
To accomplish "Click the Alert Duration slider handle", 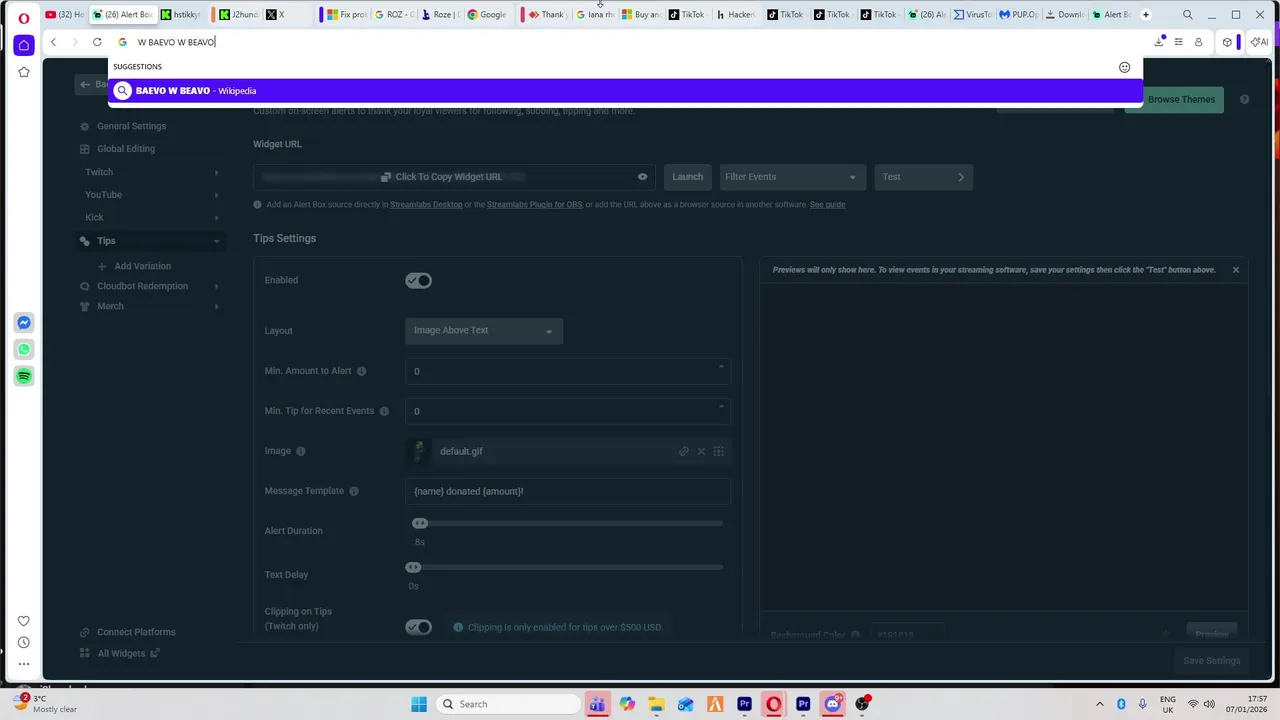I will tap(420, 523).
